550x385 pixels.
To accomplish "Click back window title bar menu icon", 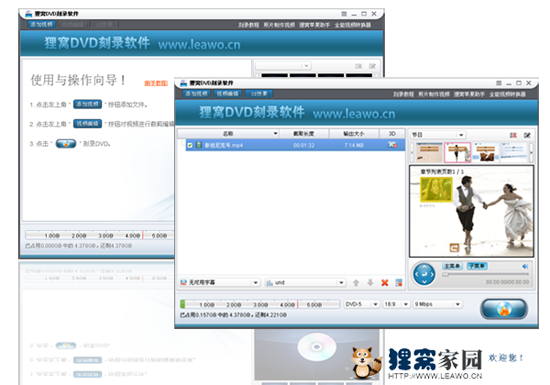I will pyautogui.click(x=344, y=14).
